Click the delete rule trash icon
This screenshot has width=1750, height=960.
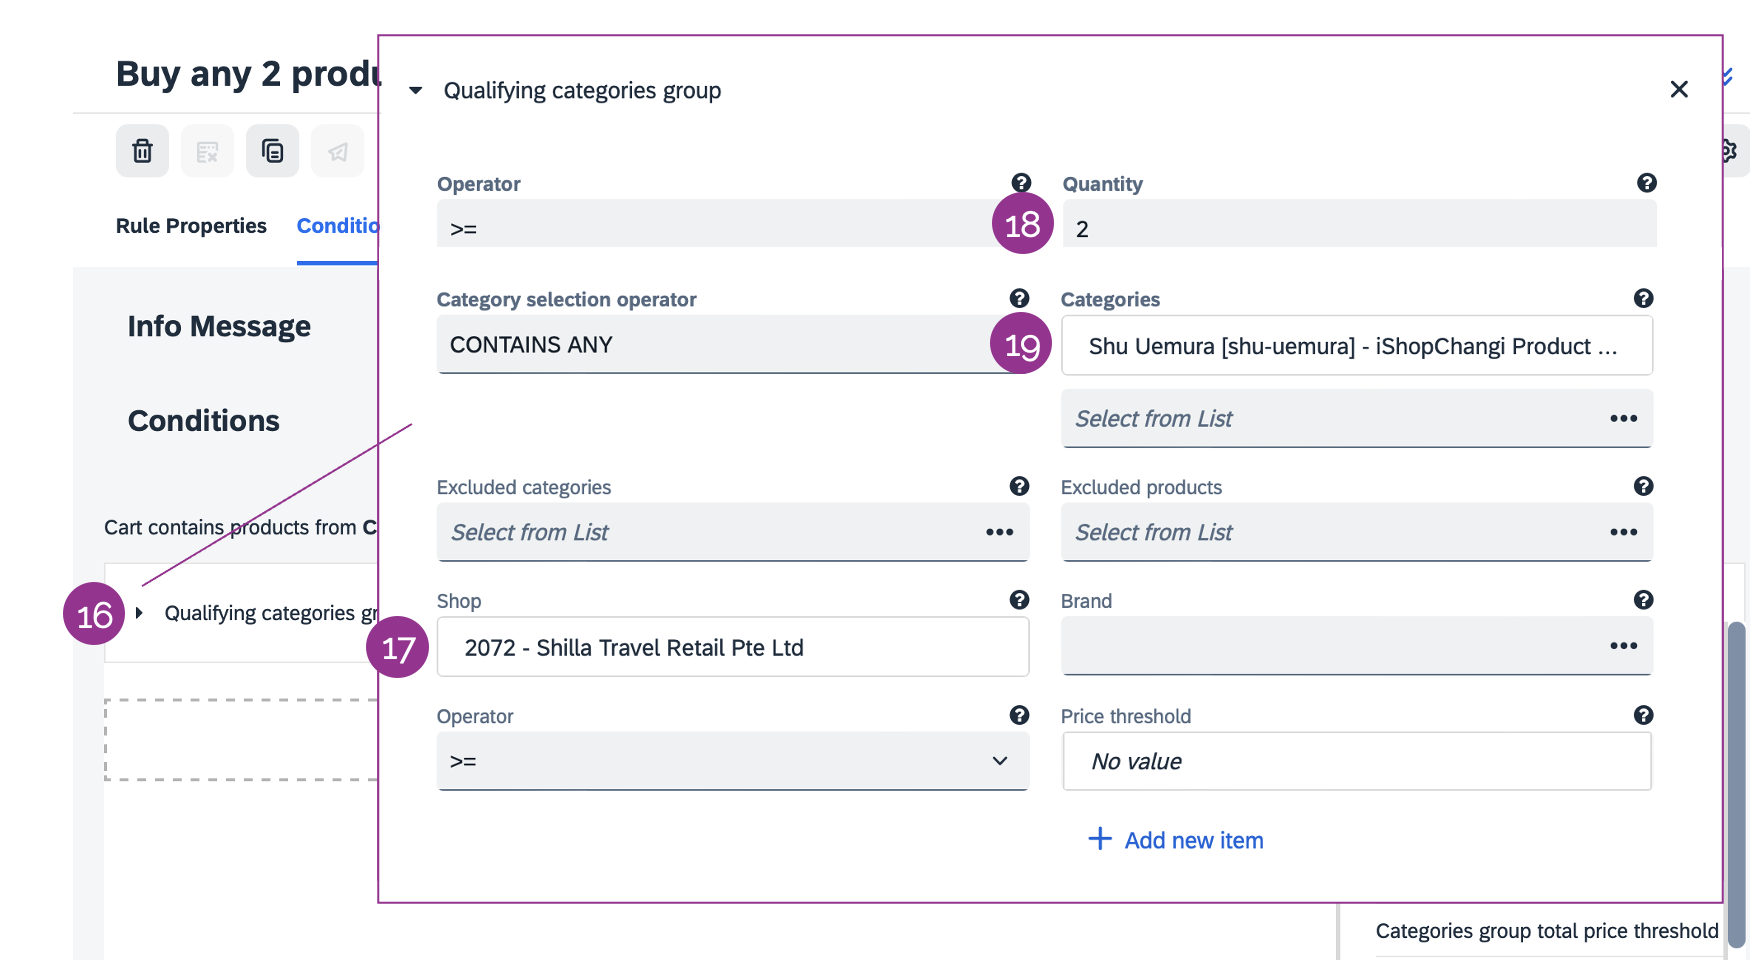coord(142,151)
